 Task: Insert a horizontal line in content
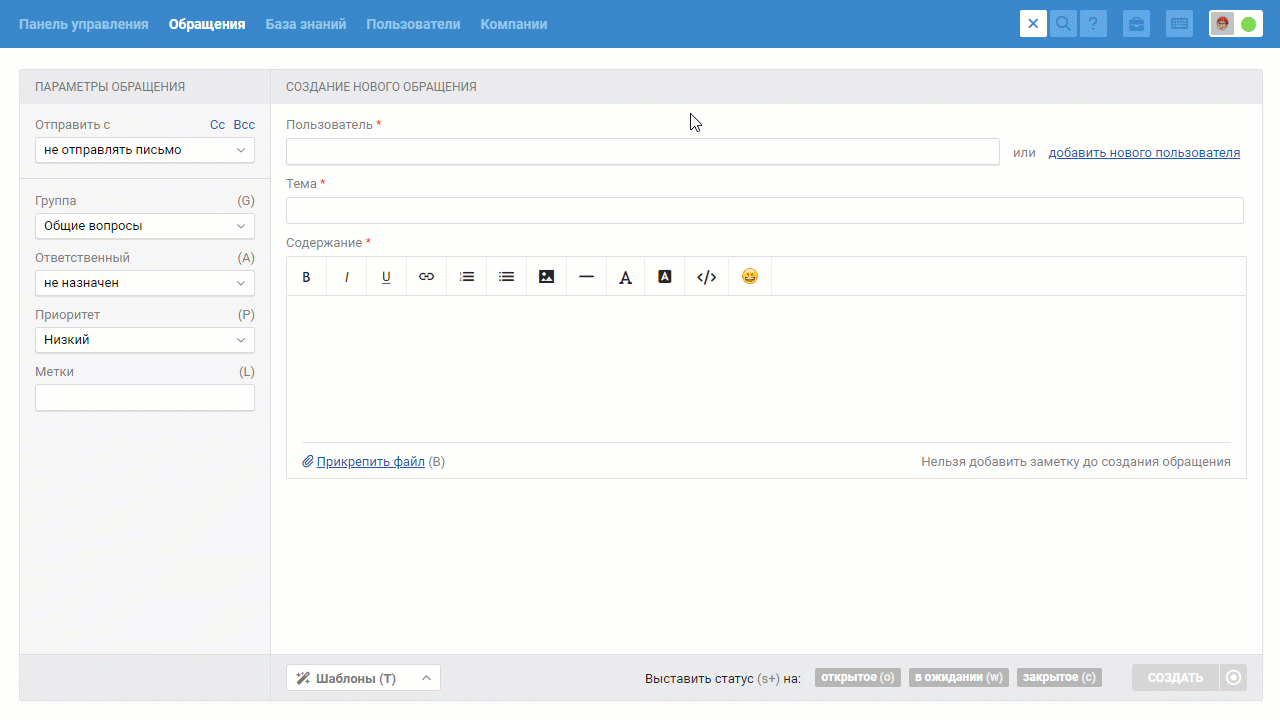pyautogui.click(x=586, y=277)
